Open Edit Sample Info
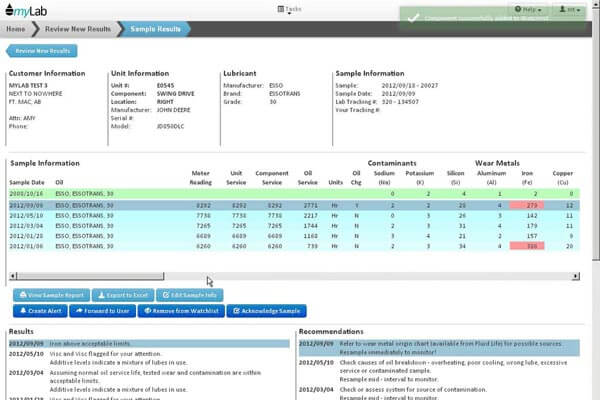Viewport: 600px width, 400px height. click(192, 295)
